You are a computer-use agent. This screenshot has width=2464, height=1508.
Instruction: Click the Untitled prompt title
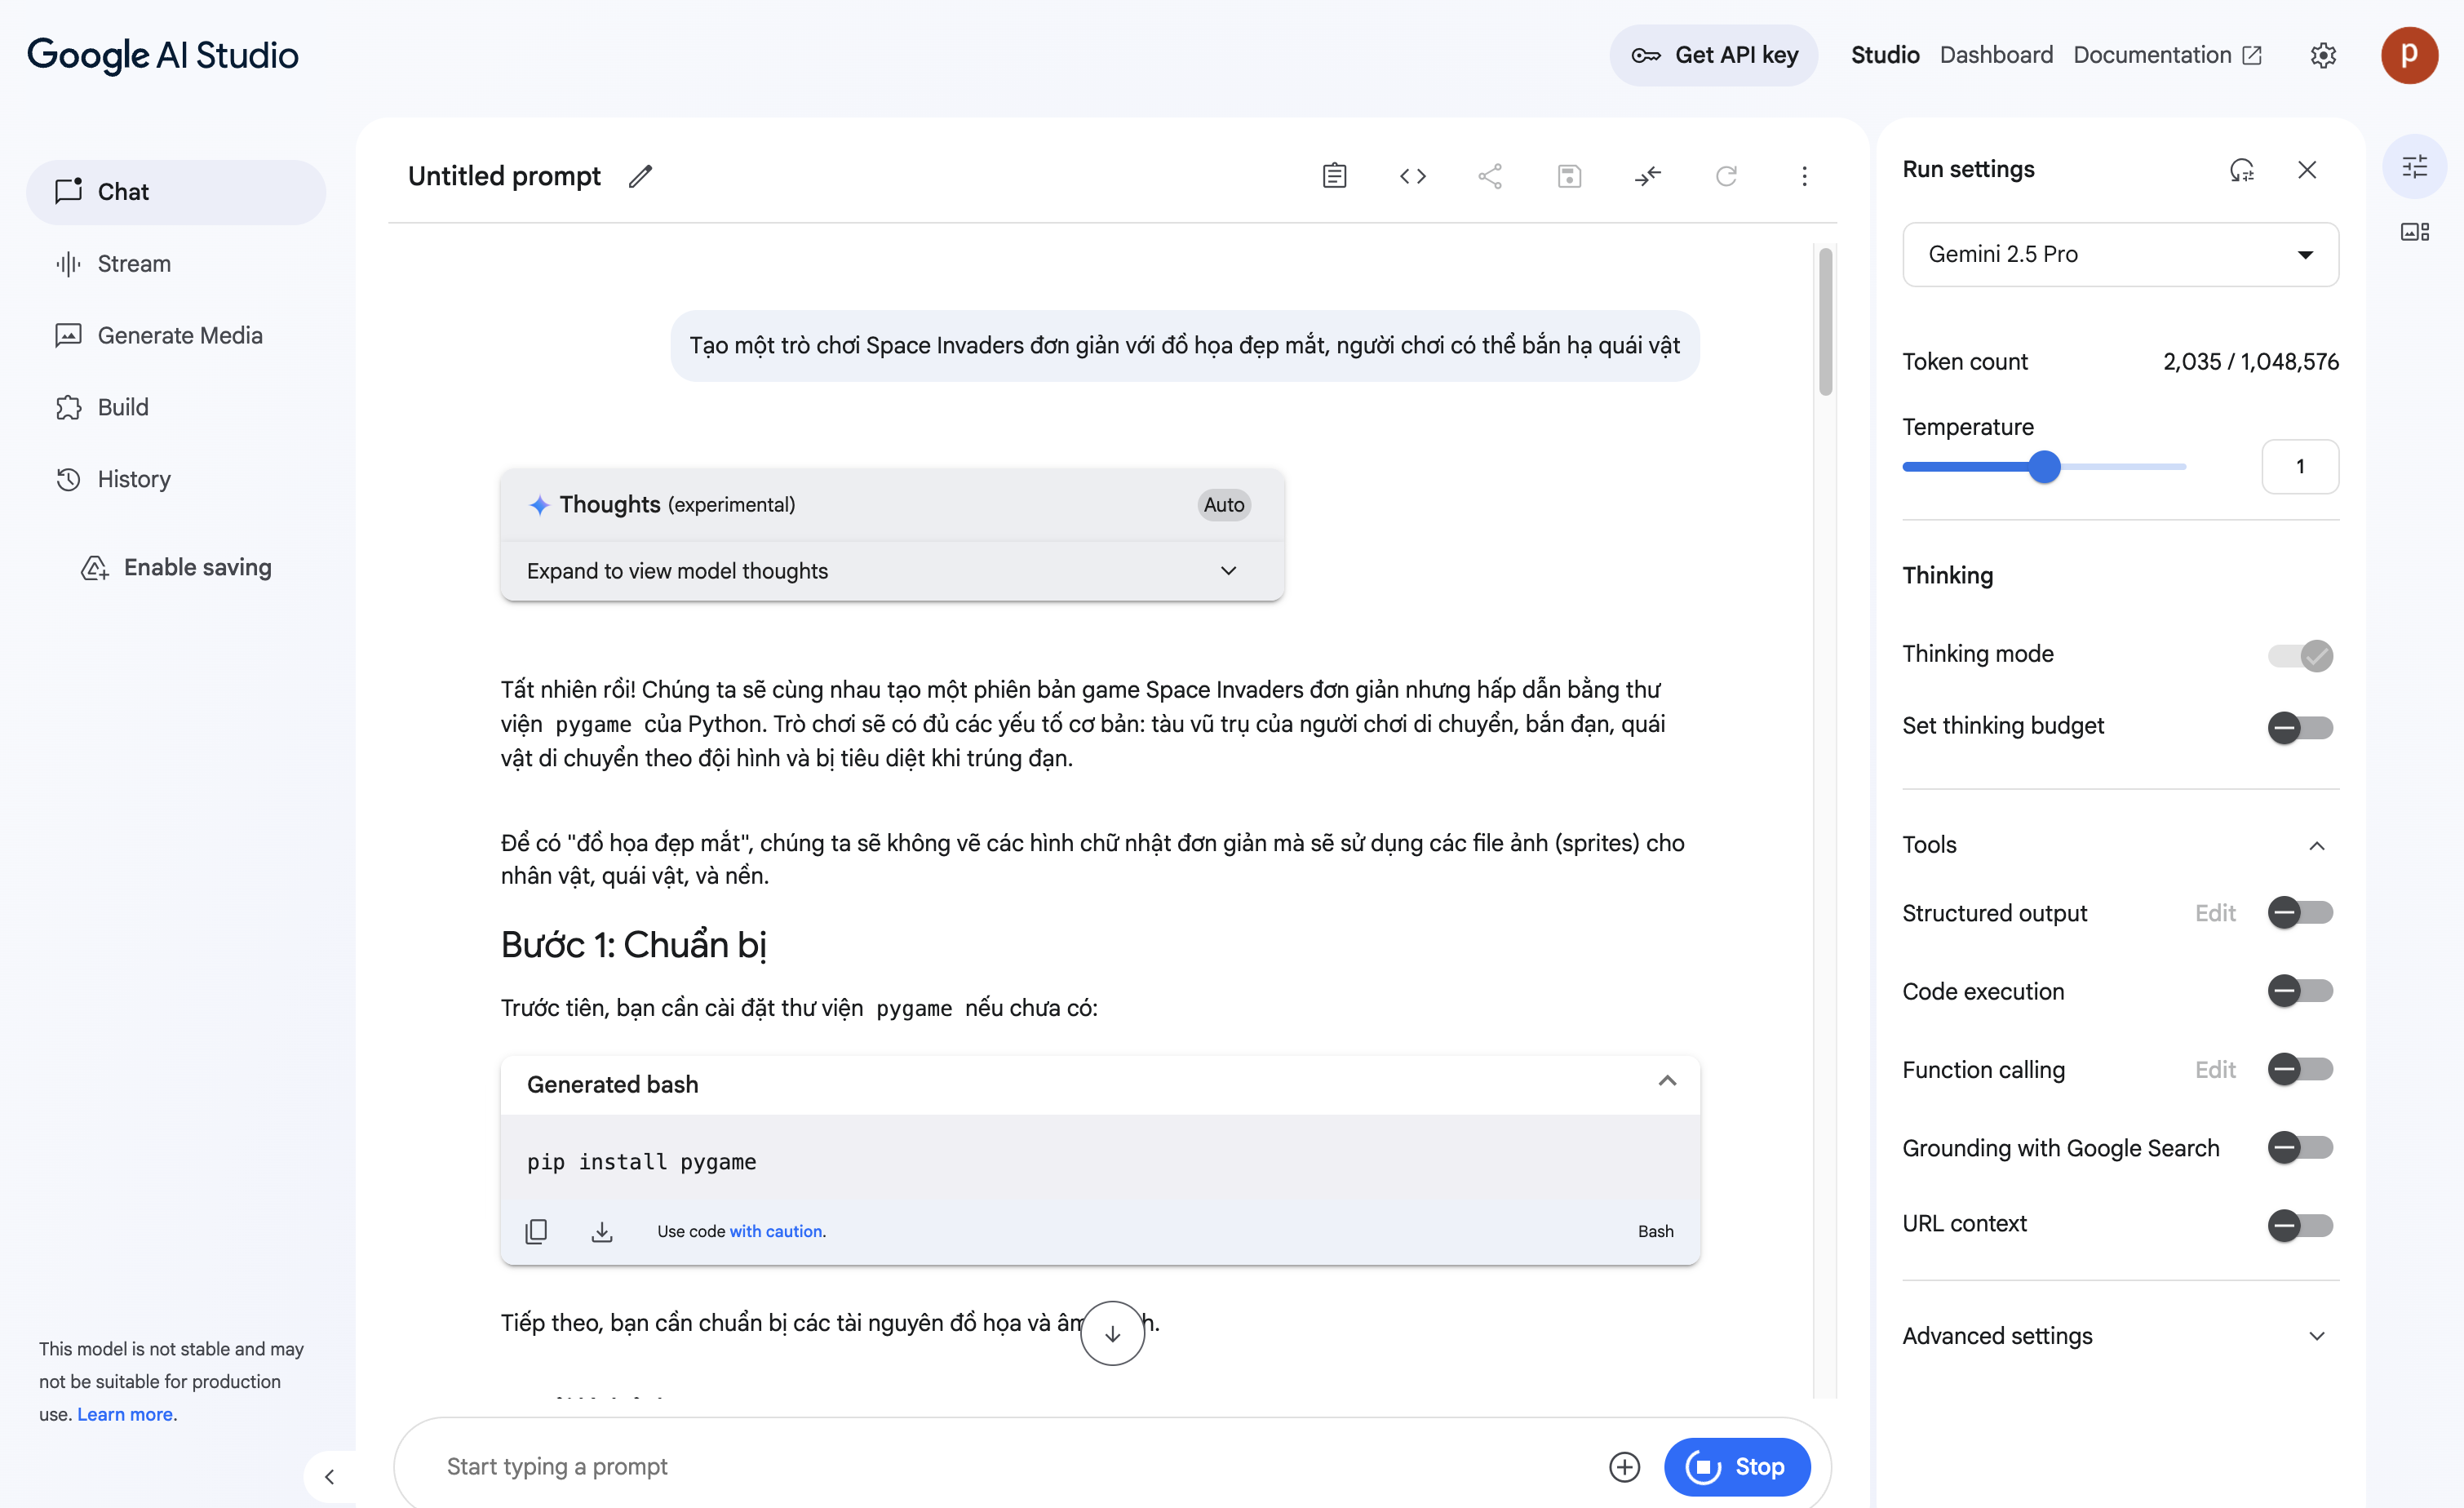[504, 176]
